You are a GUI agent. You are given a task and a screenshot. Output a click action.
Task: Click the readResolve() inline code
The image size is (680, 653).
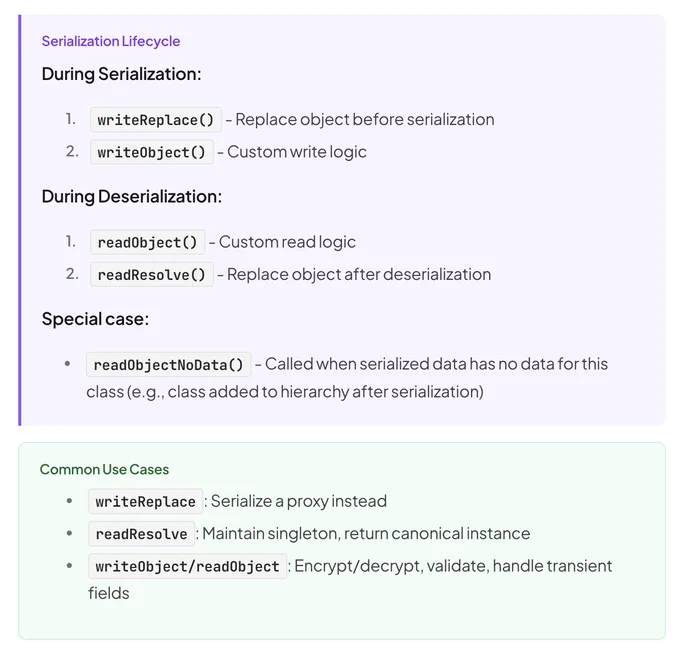[x=152, y=274]
